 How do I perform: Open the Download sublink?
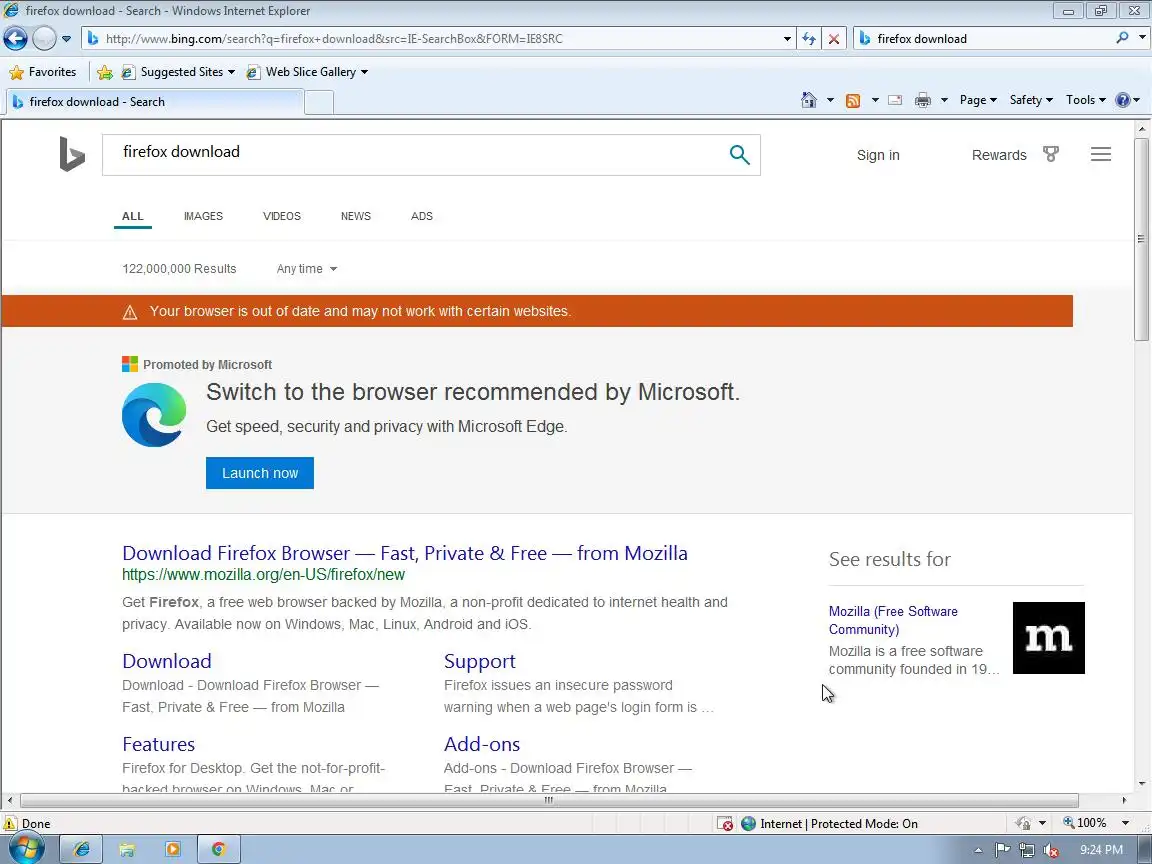[x=167, y=661]
